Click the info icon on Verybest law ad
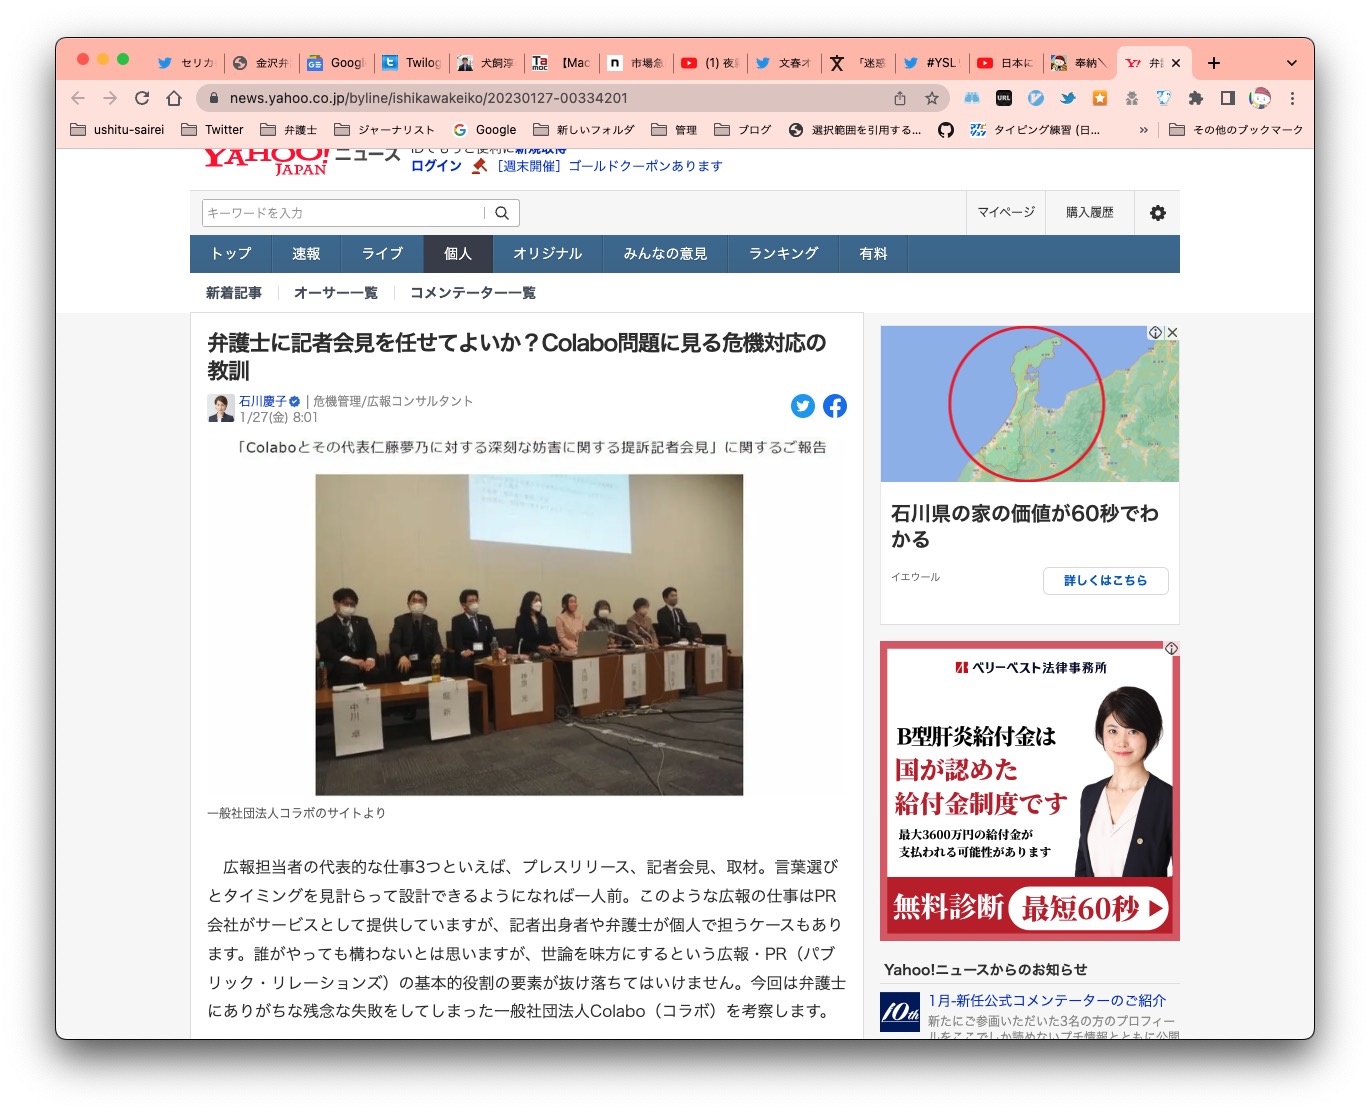Viewport: 1370px width, 1113px height. click(1171, 649)
